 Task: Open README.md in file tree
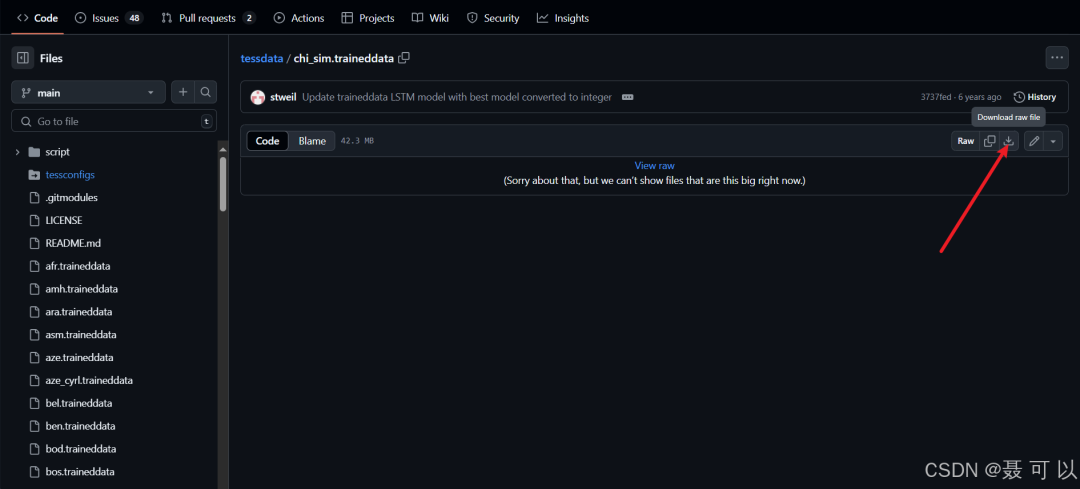point(73,243)
